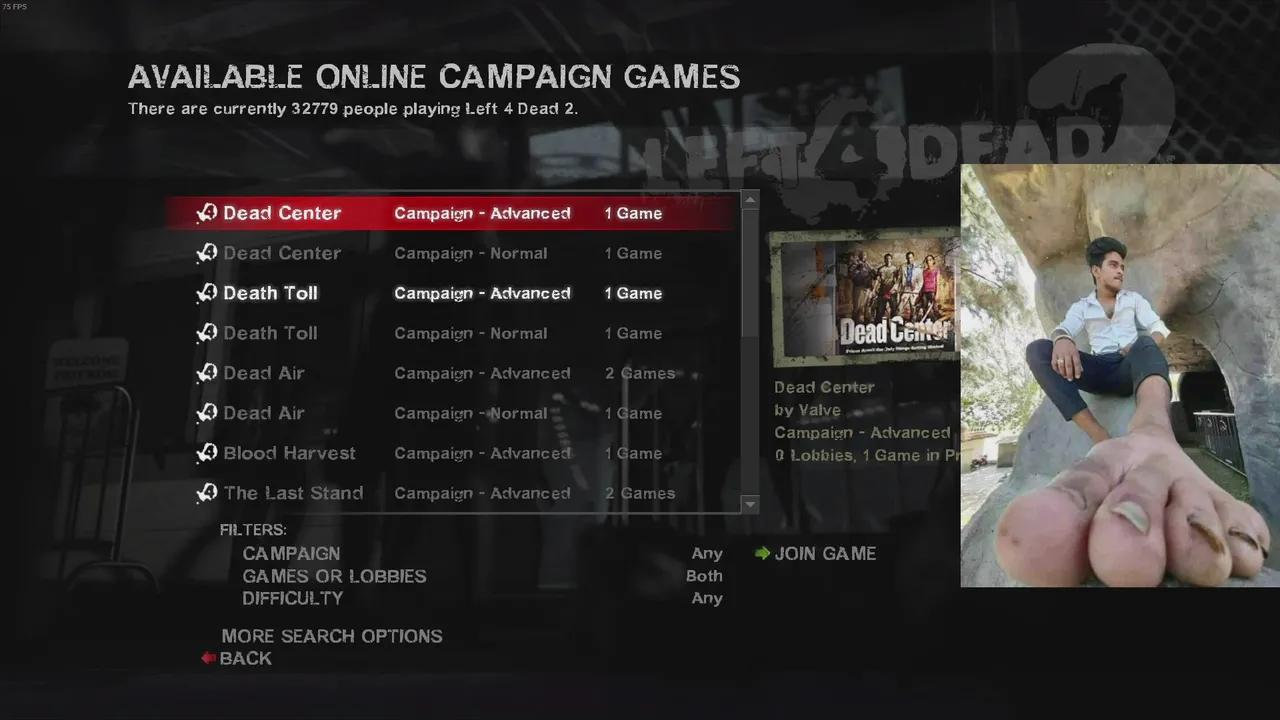Click "Campaign - Normal" in the Dead Center row
1280x720 pixels.
tap(470, 253)
